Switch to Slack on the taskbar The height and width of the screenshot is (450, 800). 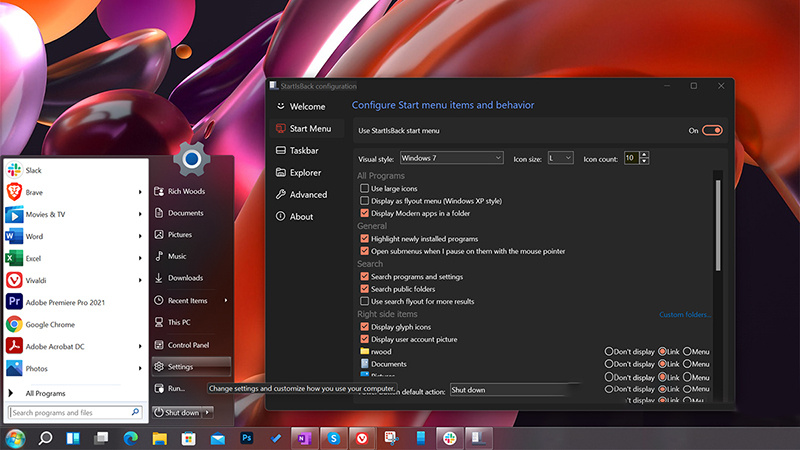coord(449,438)
